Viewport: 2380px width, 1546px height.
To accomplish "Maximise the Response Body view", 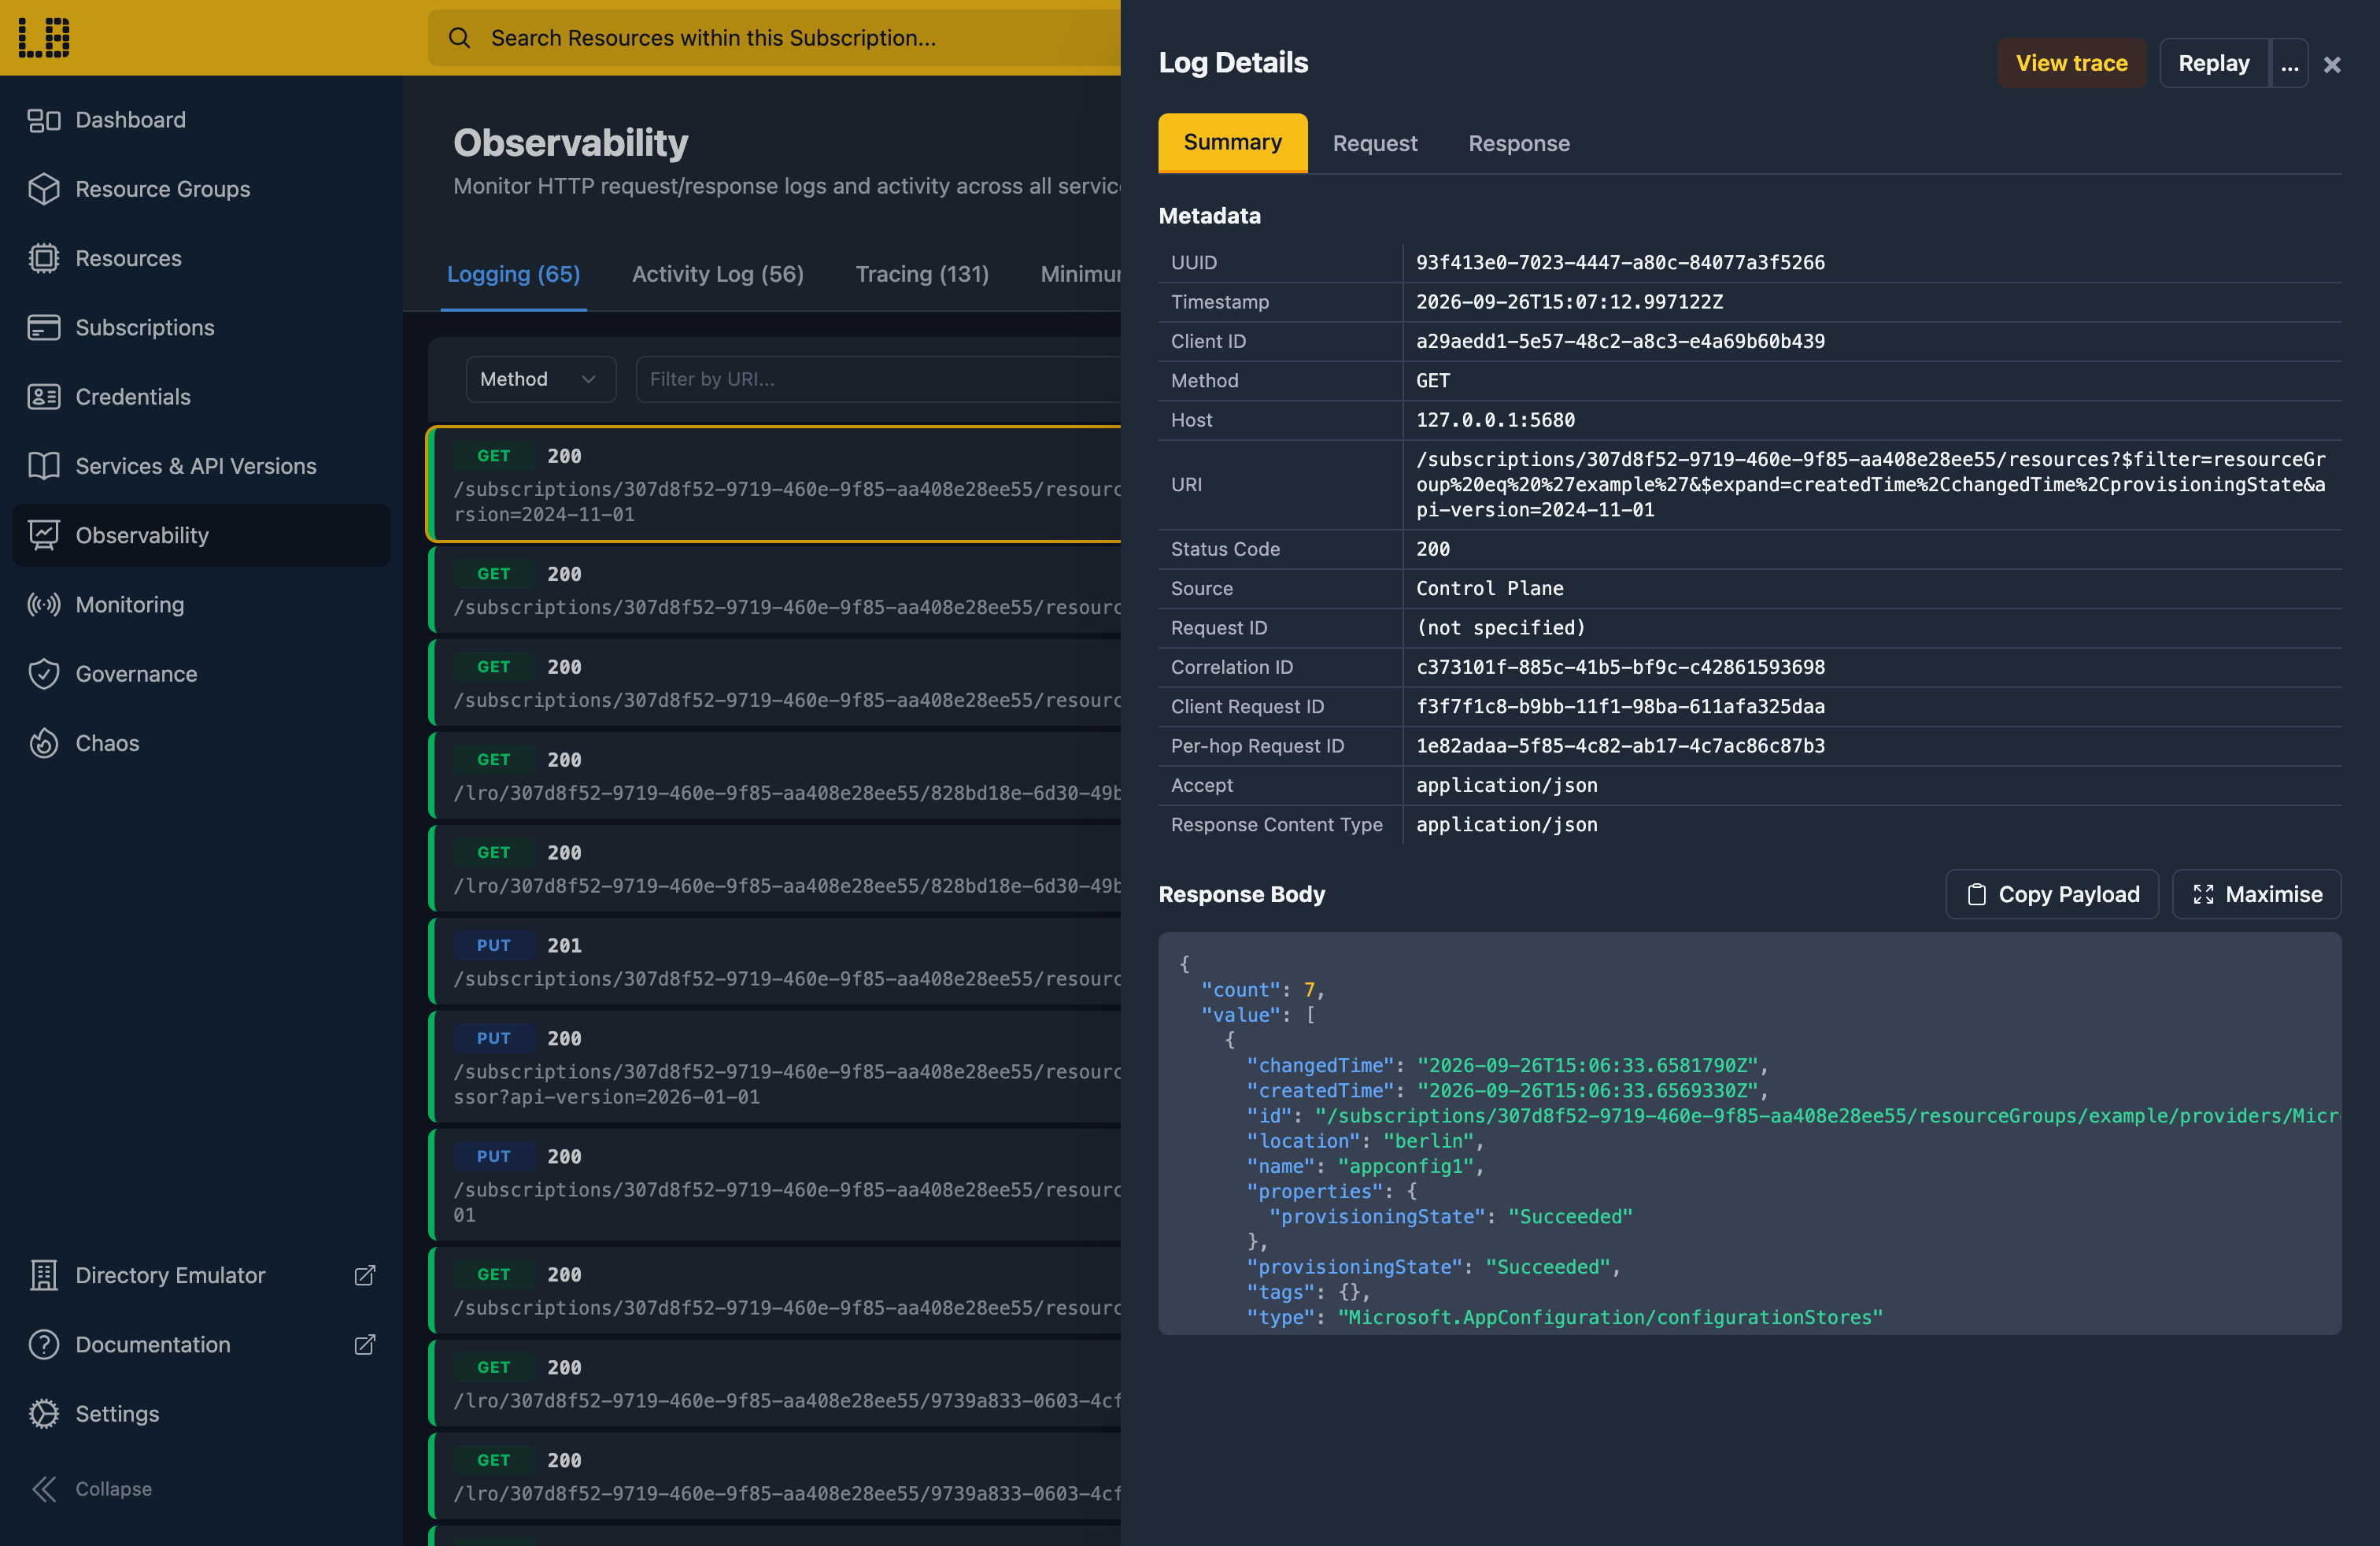I will tap(2257, 894).
